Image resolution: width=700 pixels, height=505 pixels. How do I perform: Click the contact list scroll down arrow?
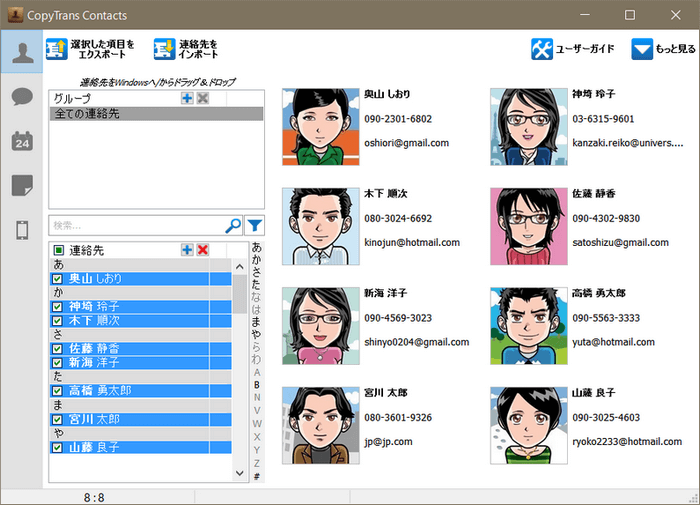[240, 473]
